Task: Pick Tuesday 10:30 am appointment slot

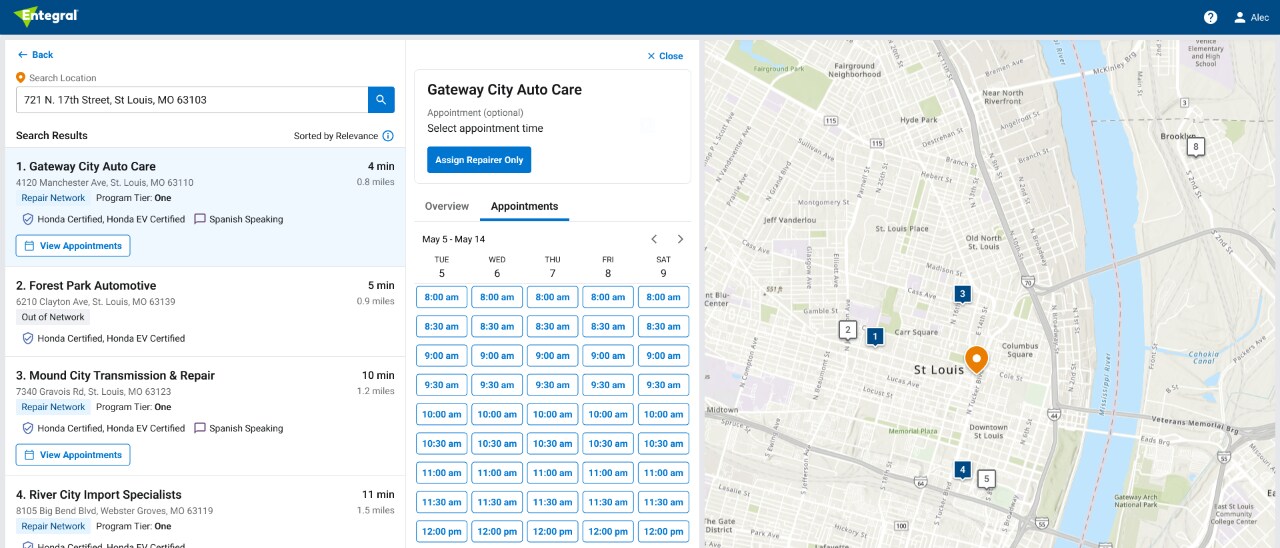Action: [x=441, y=444]
